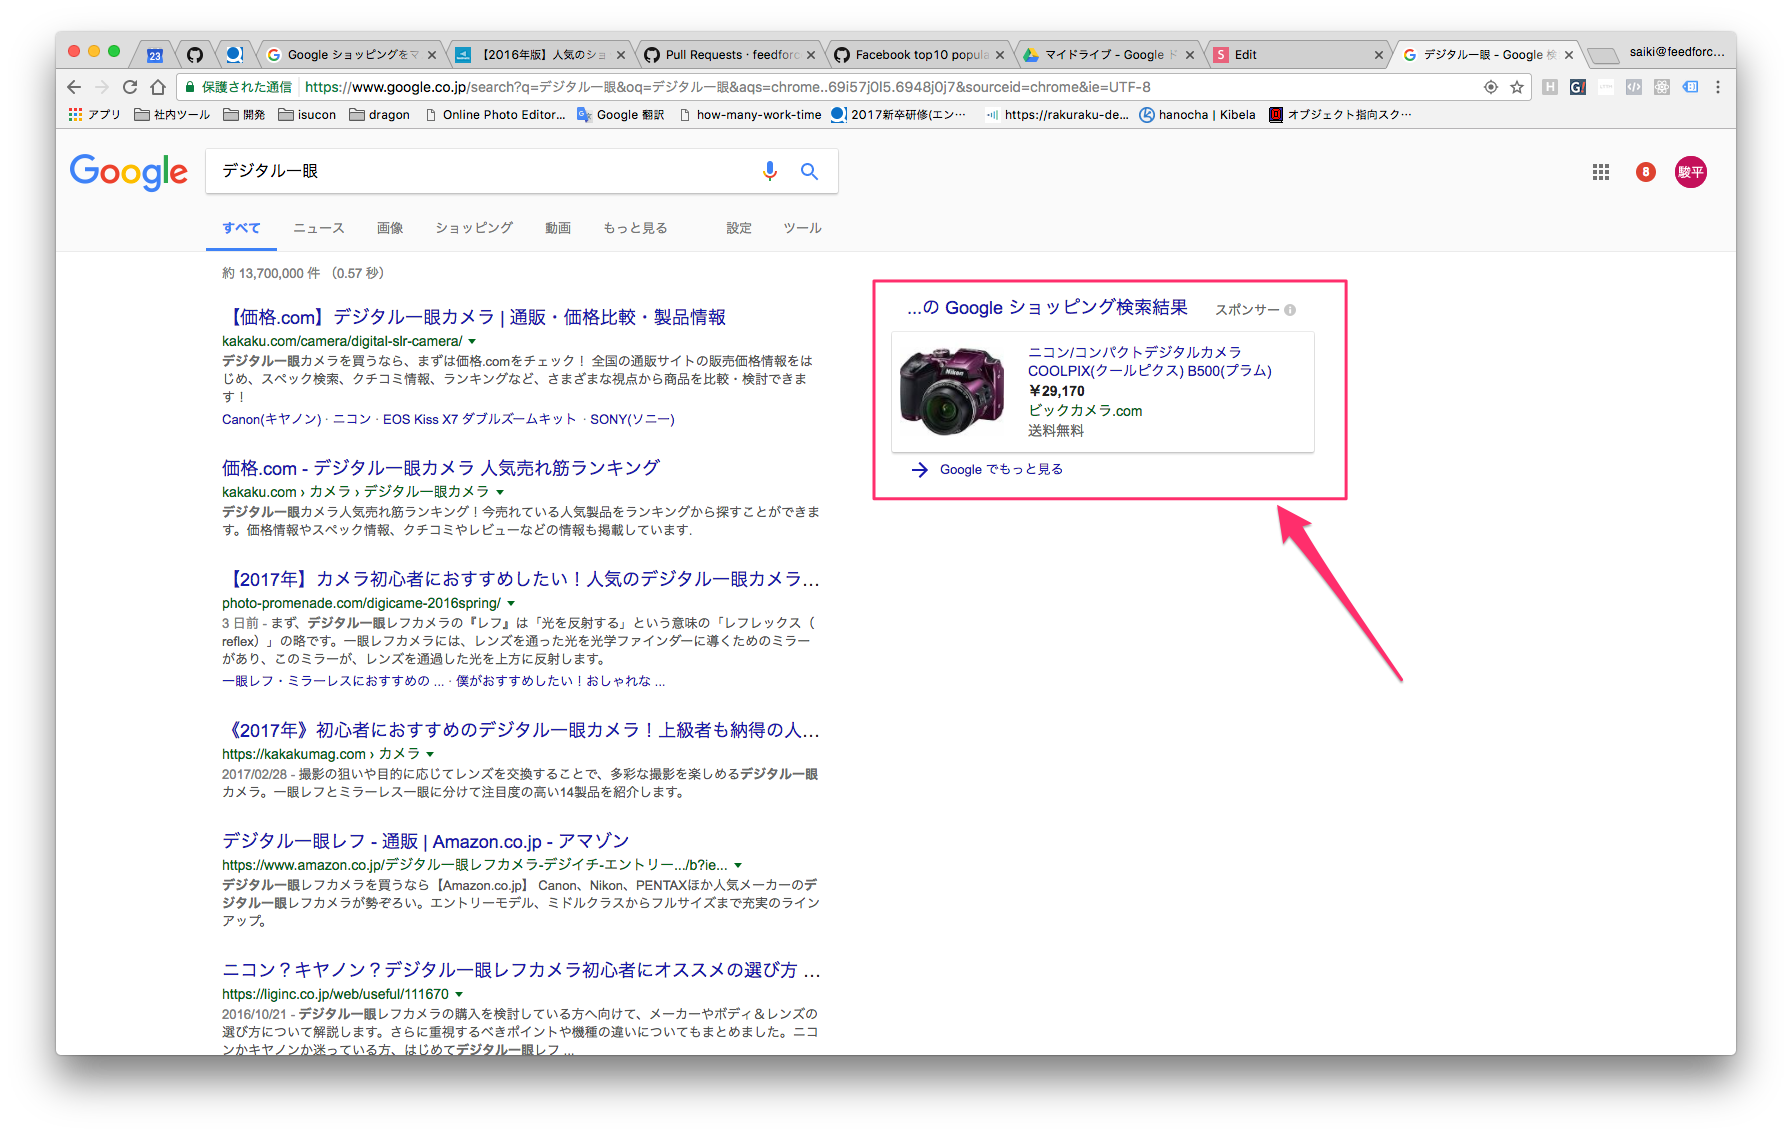Switch to the マイドライブ browser tab

1109,55
